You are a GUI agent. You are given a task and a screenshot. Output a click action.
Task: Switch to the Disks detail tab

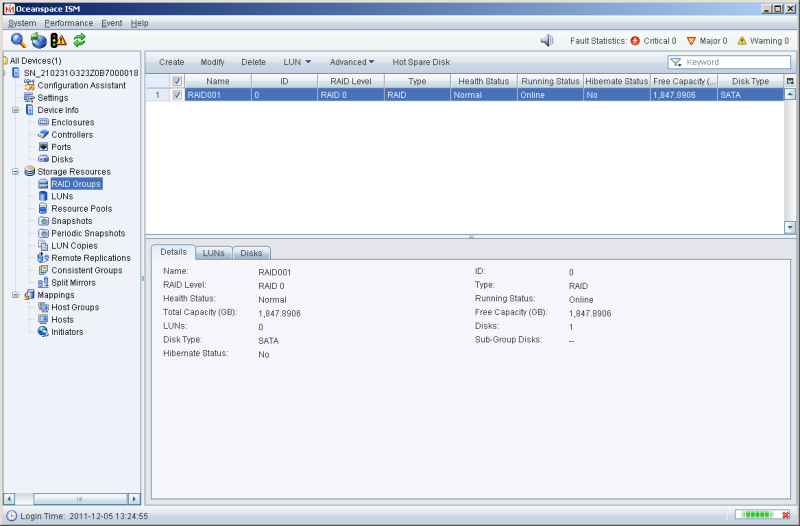point(251,253)
